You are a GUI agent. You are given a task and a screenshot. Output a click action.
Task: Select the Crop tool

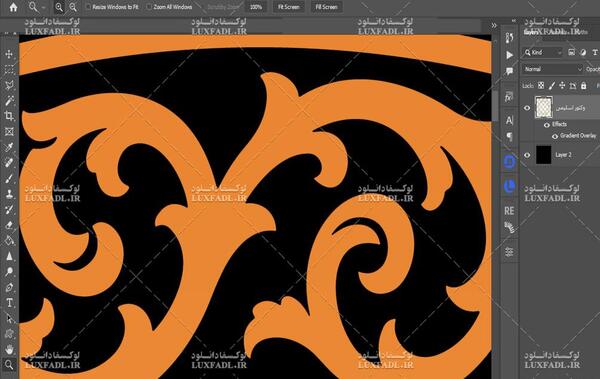pos(9,116)
